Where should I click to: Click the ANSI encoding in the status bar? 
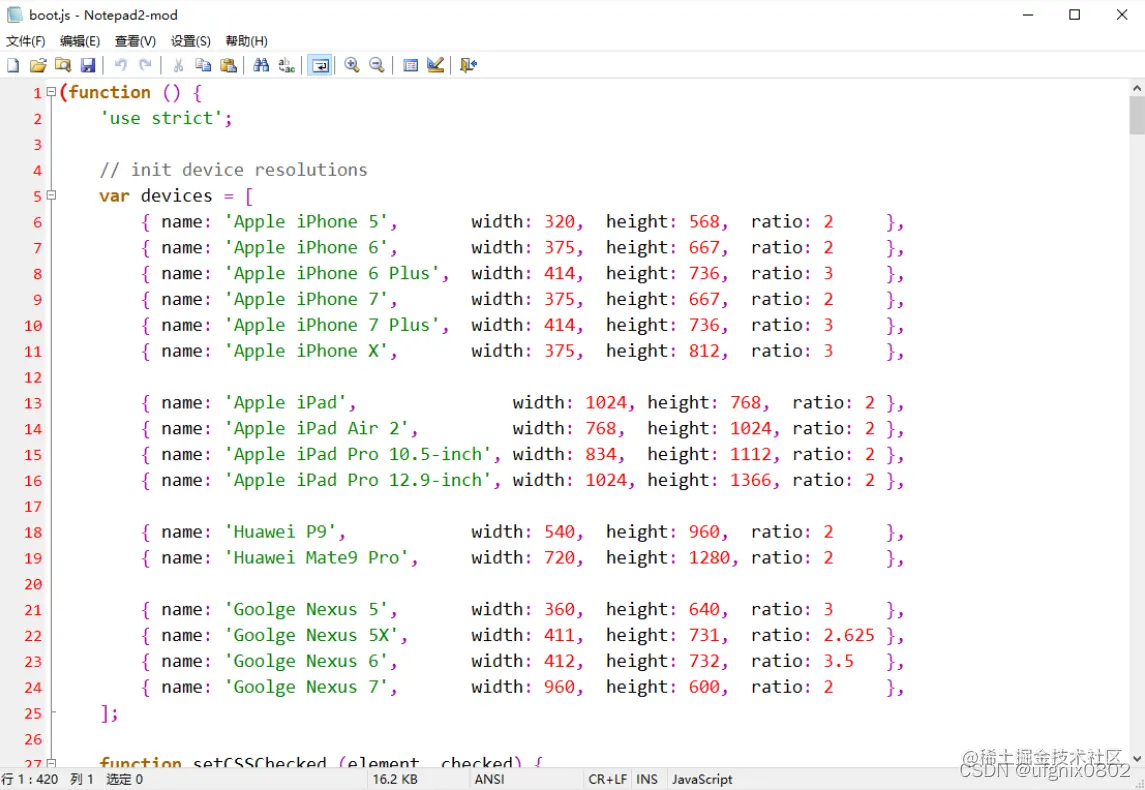(x=489, y=779)
